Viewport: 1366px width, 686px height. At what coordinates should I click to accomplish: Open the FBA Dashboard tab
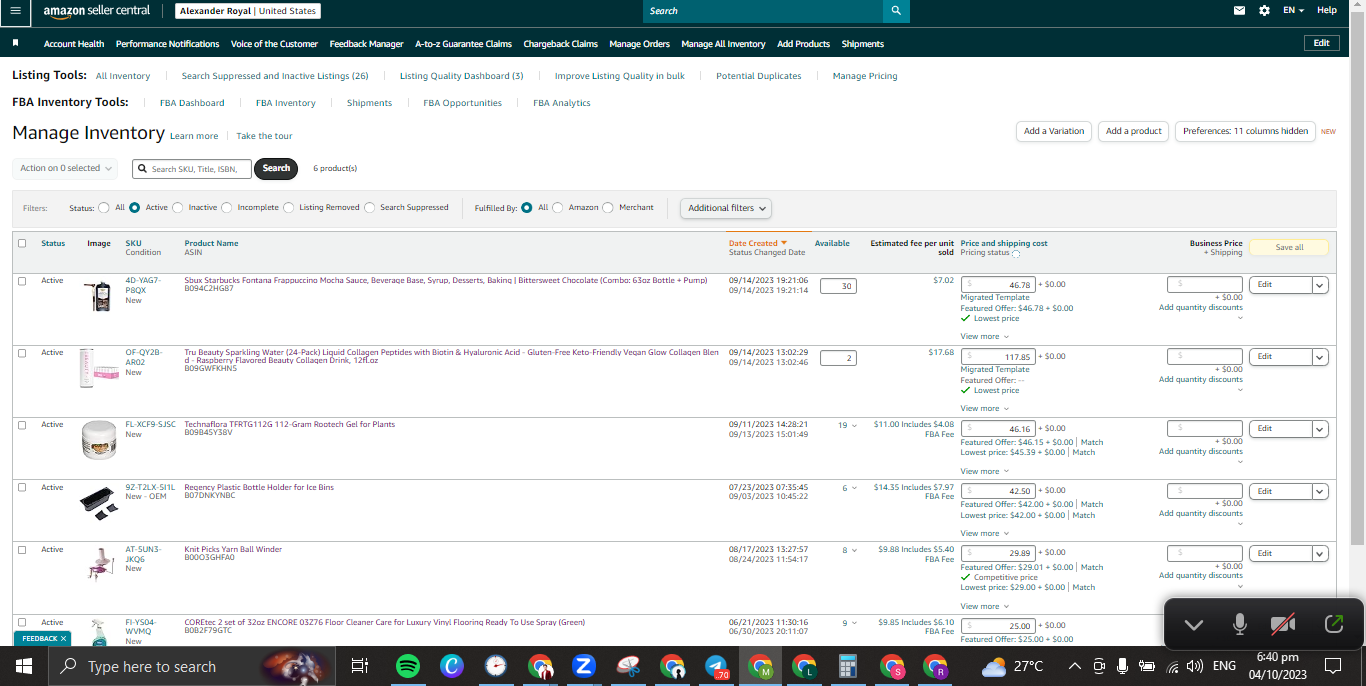pos(192,103)
